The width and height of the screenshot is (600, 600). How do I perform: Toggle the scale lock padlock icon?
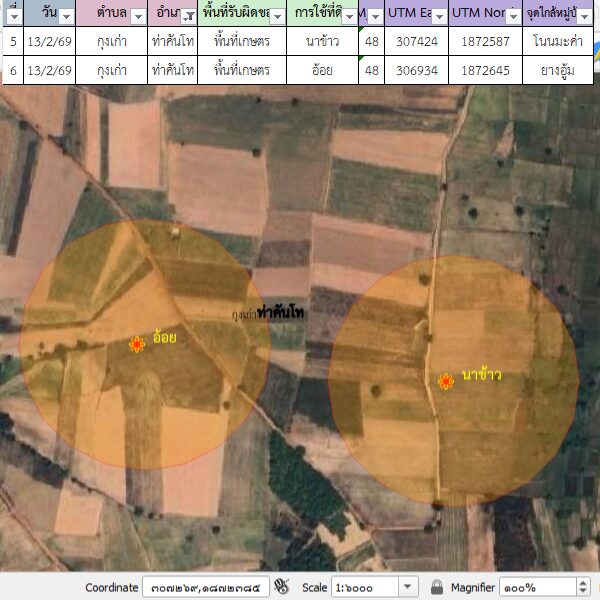pos(436,587)
